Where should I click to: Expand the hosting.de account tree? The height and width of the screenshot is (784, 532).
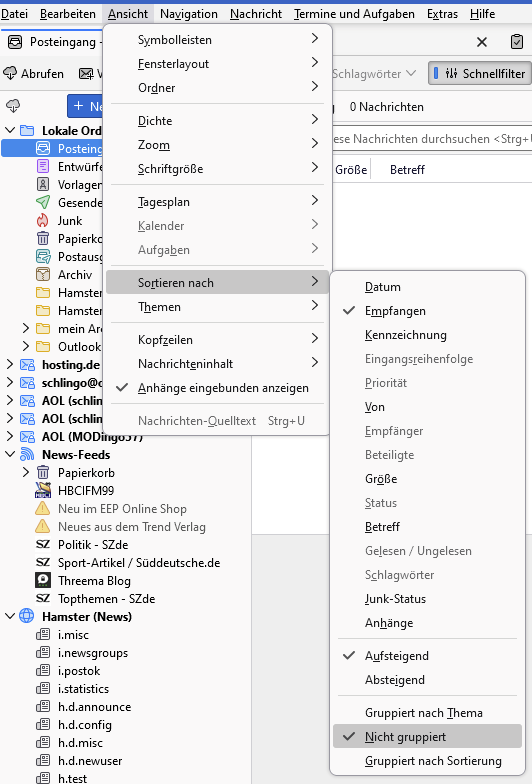pos(10,364)
